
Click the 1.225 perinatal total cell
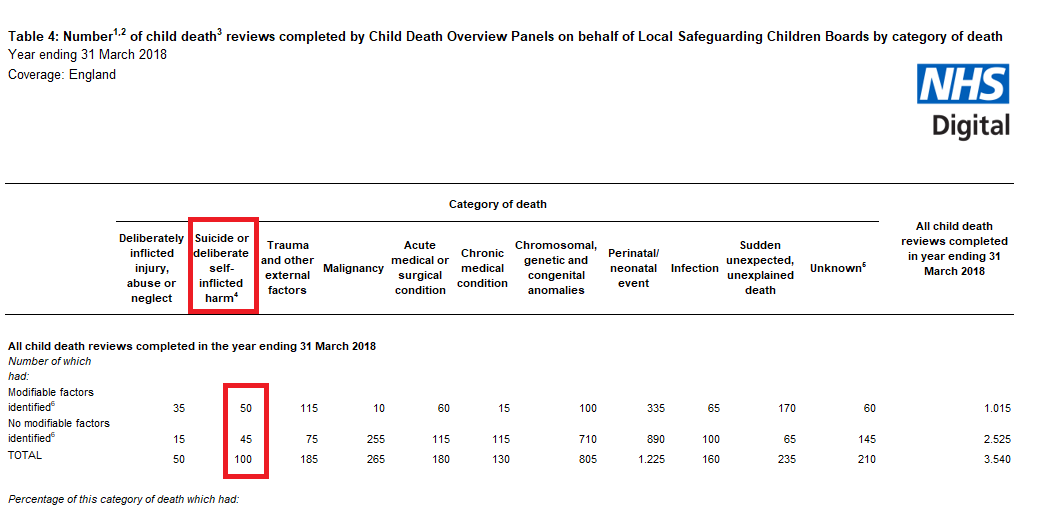click(649, 460)
